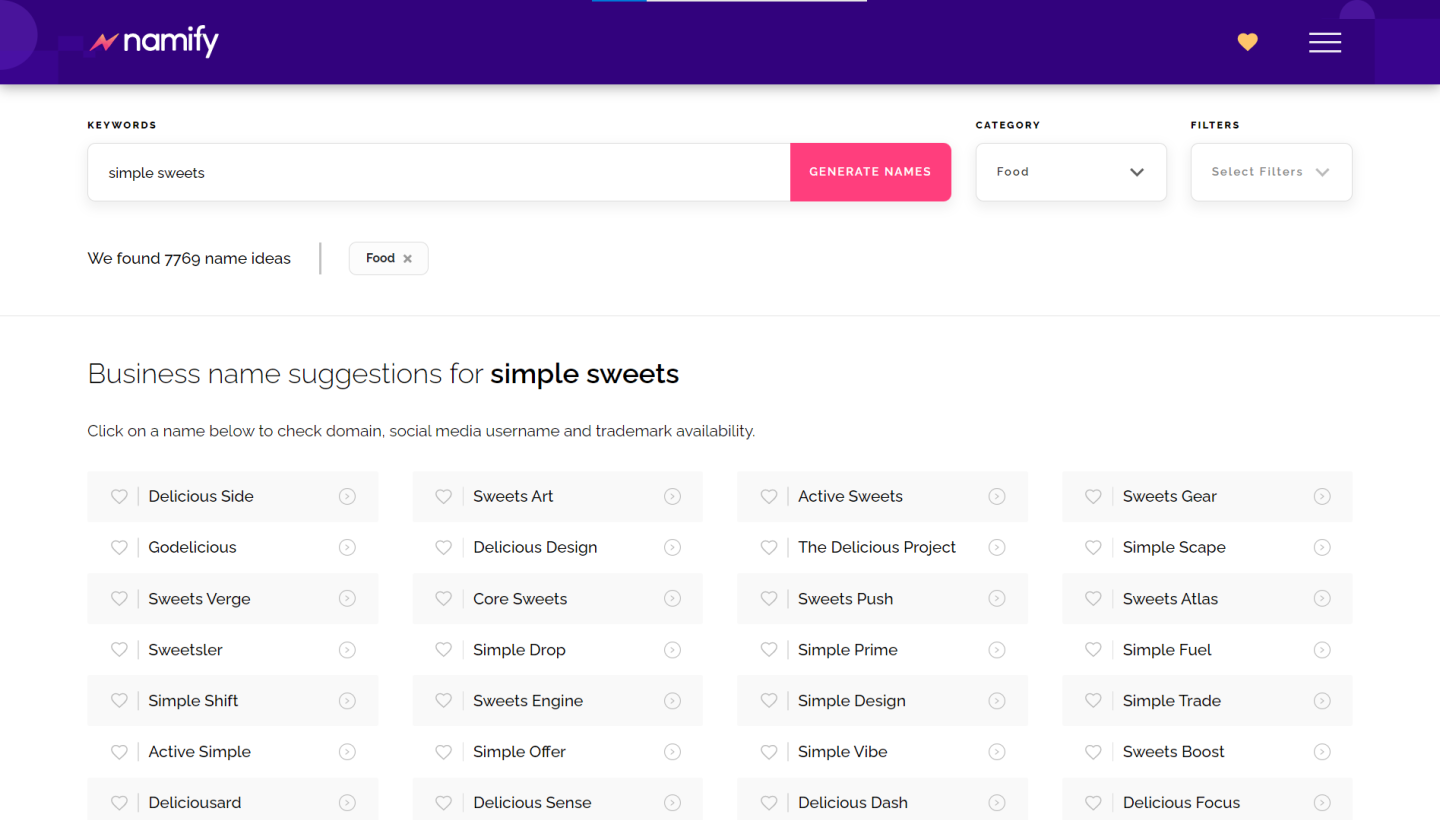Select The Delicious Project name
This screenshot has height=820, width=1440.
(876, 548)
